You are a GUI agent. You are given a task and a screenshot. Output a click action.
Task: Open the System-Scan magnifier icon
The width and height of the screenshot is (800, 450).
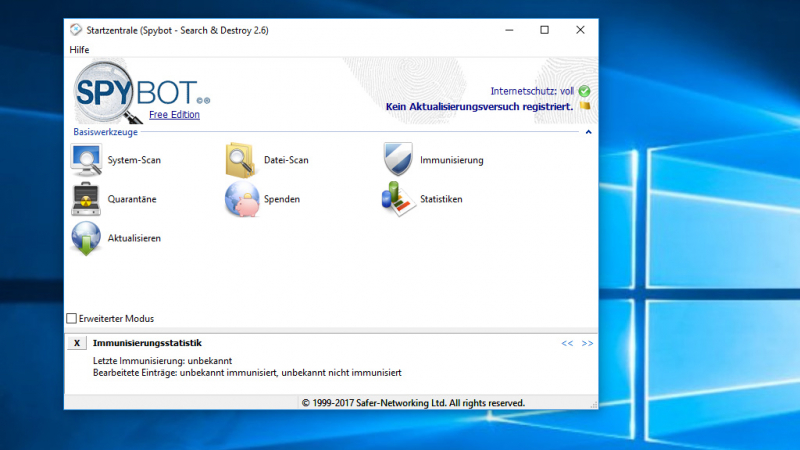[x=86, y=160]
